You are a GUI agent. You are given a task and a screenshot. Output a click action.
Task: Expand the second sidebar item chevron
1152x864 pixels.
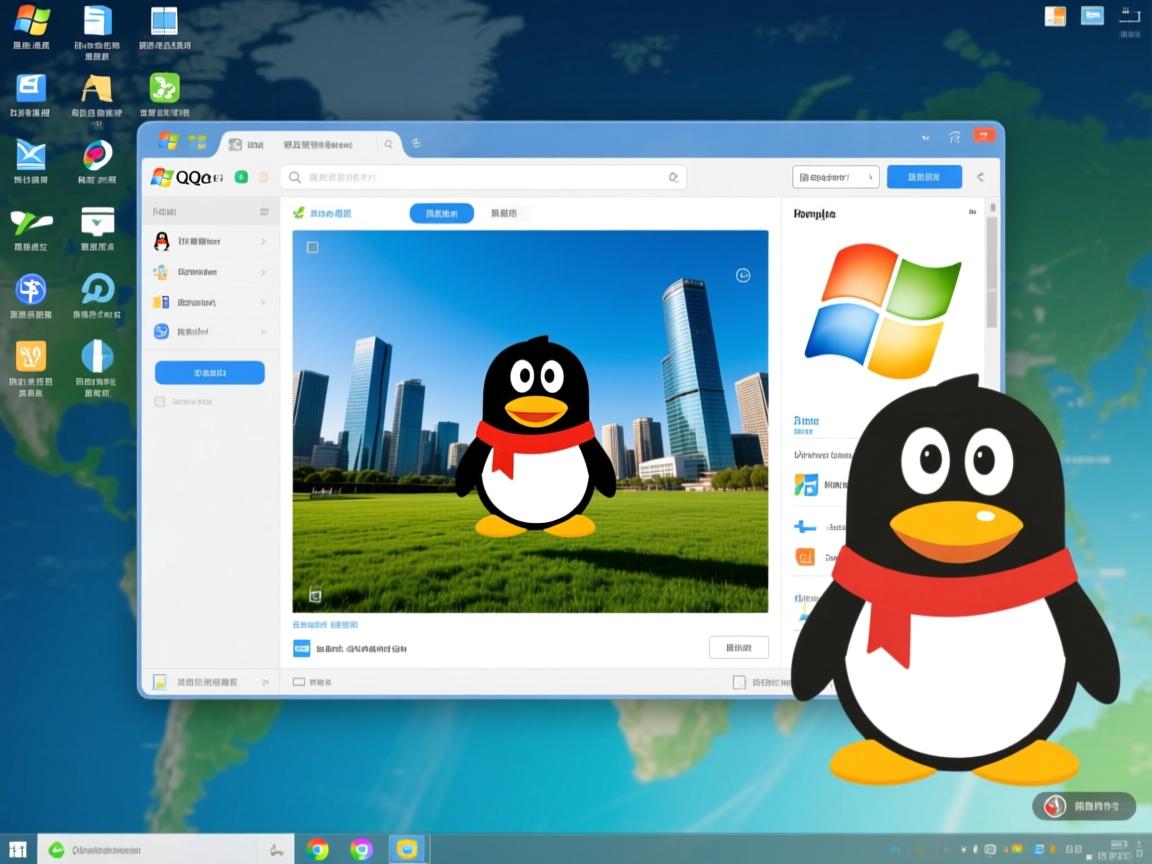[263, 272]
